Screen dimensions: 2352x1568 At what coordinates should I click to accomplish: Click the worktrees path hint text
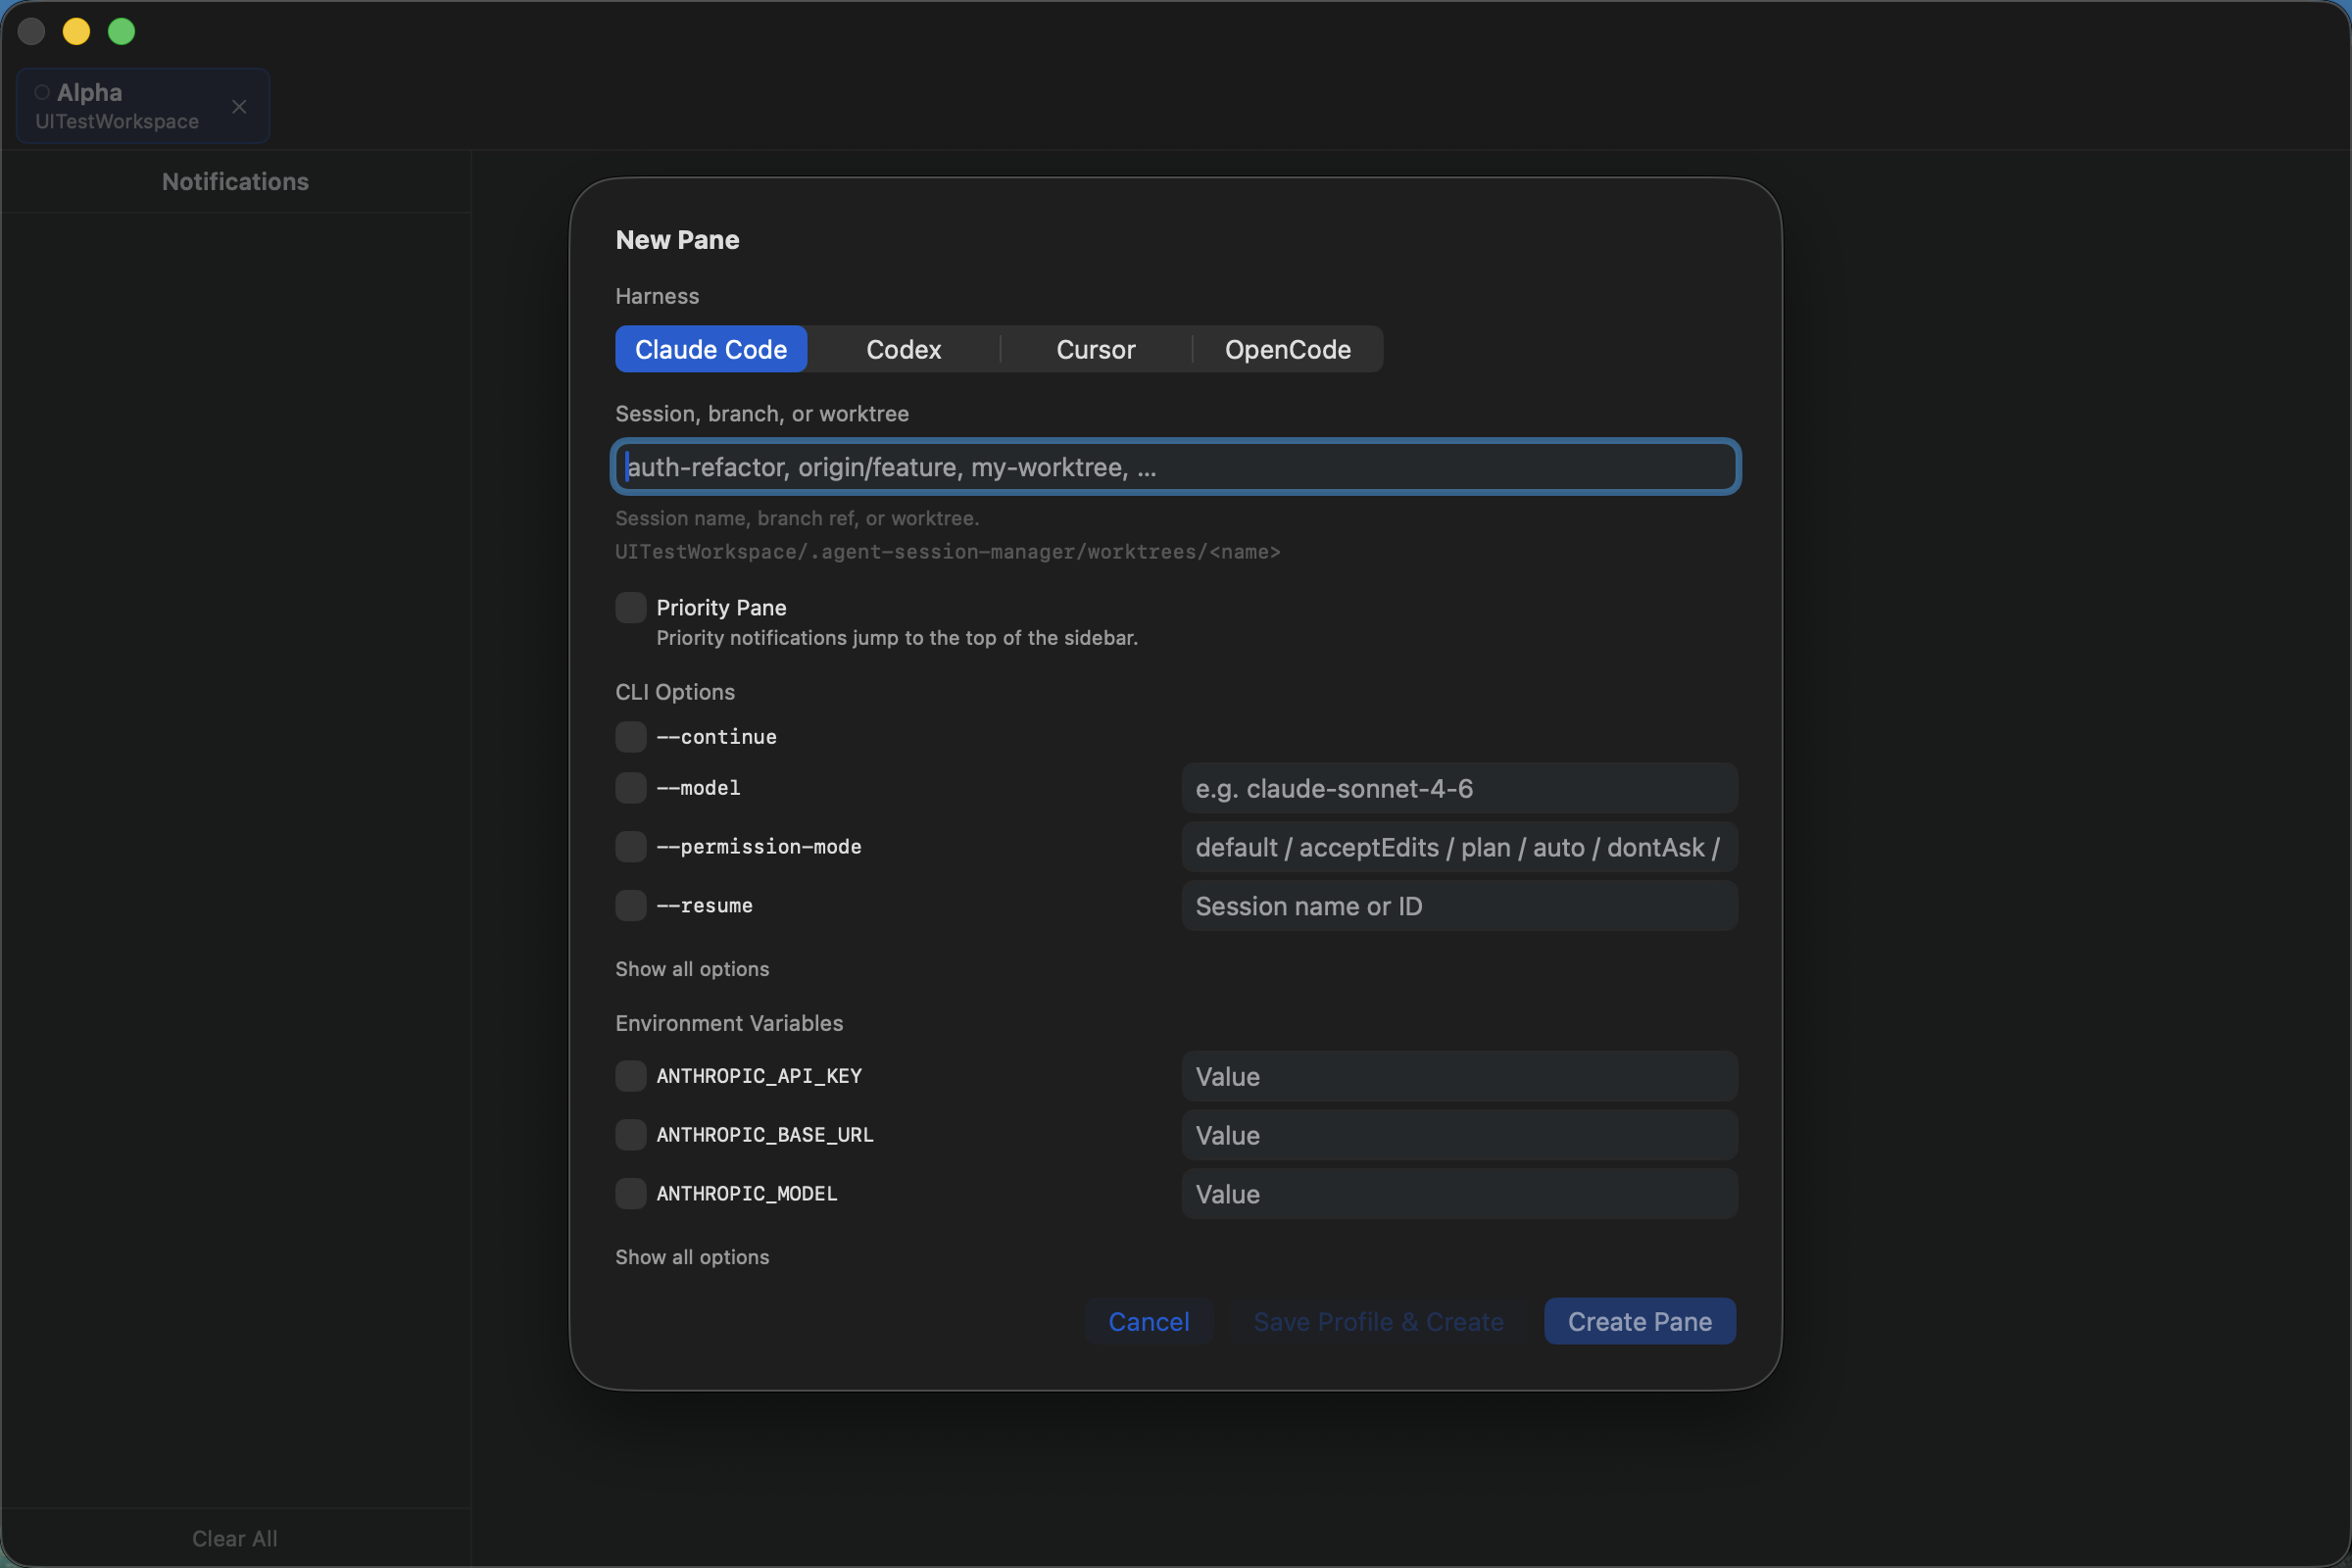click(x=947, y=552)
